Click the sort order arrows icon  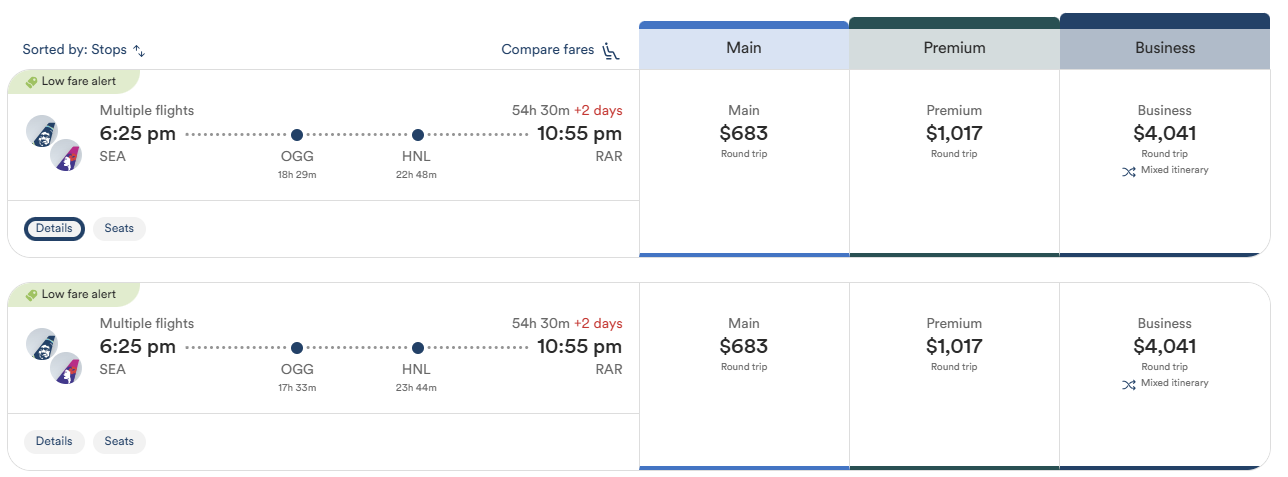pyautogui.click(x=139, y=50)
